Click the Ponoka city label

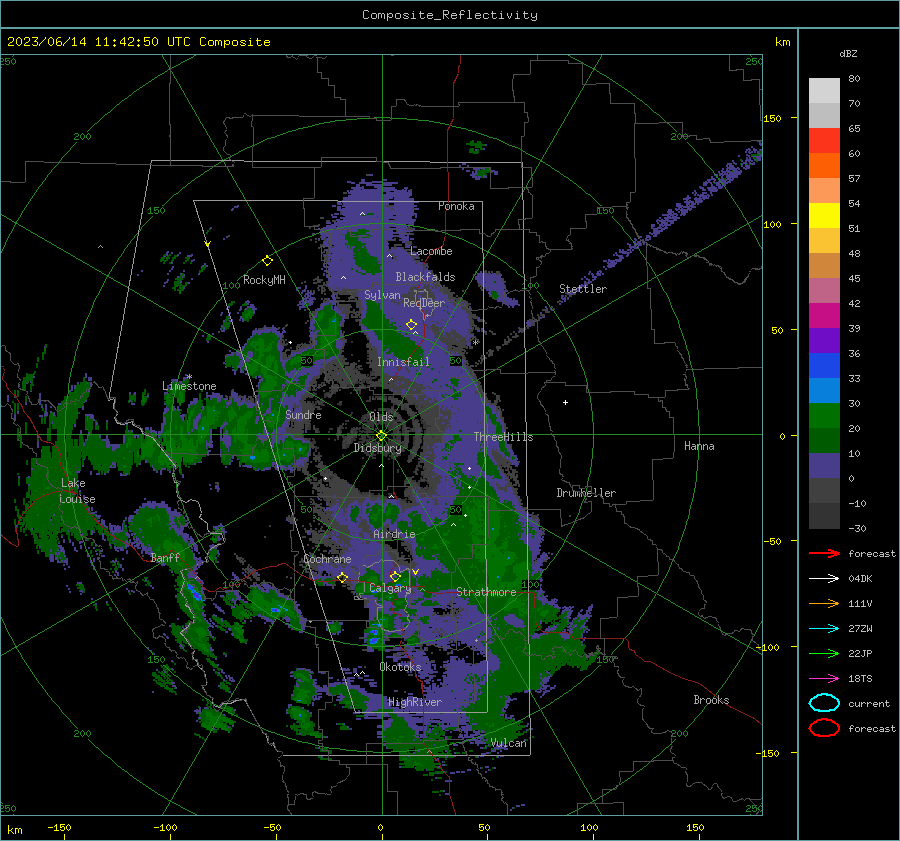click(456, 206)
